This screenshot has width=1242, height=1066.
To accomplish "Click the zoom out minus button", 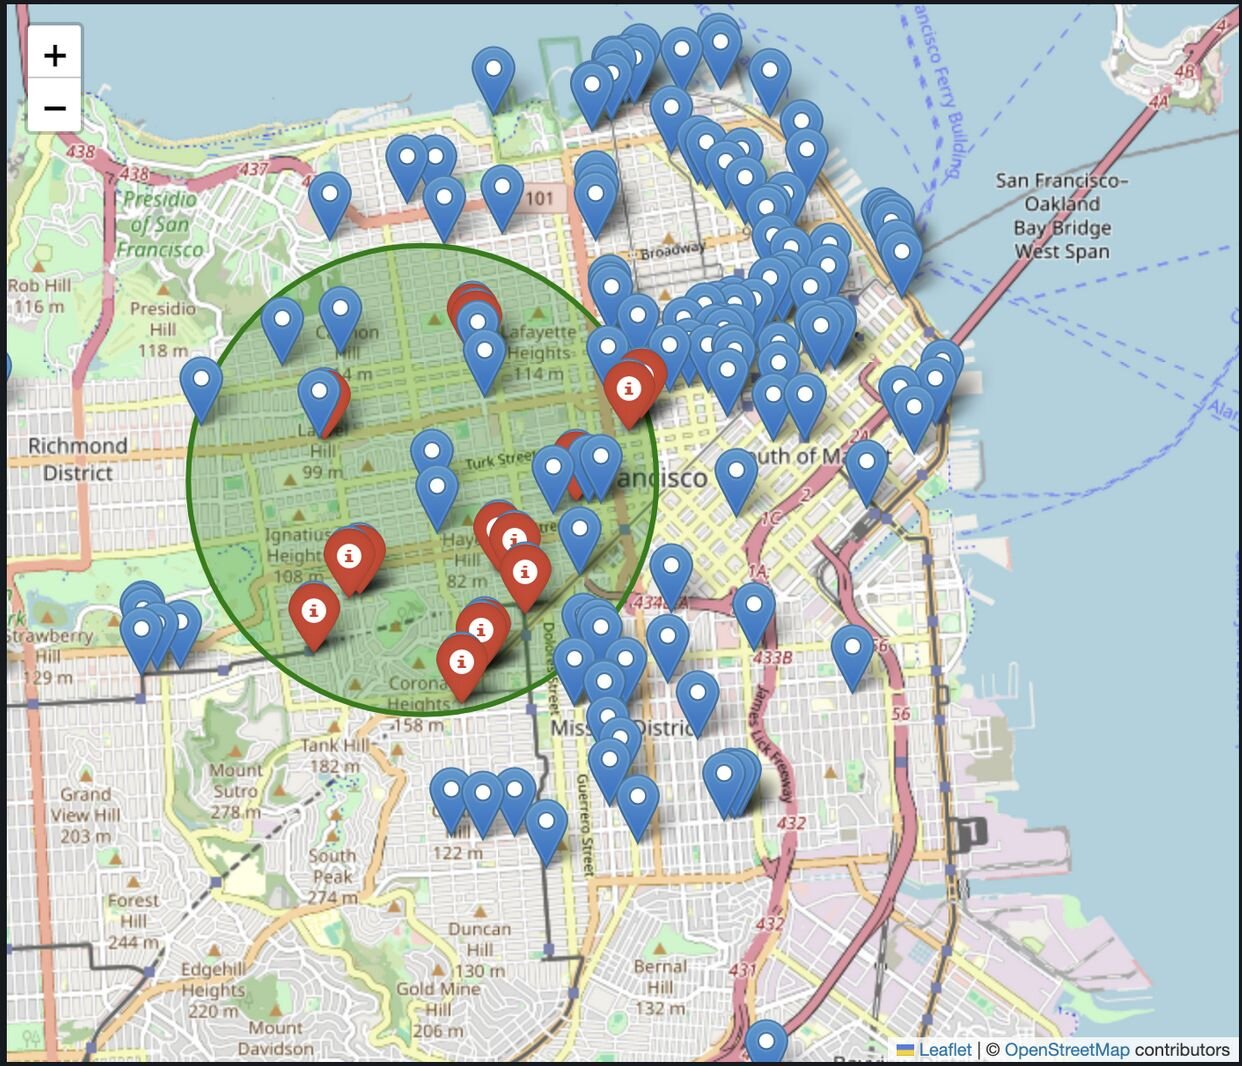I will [54, 107].
